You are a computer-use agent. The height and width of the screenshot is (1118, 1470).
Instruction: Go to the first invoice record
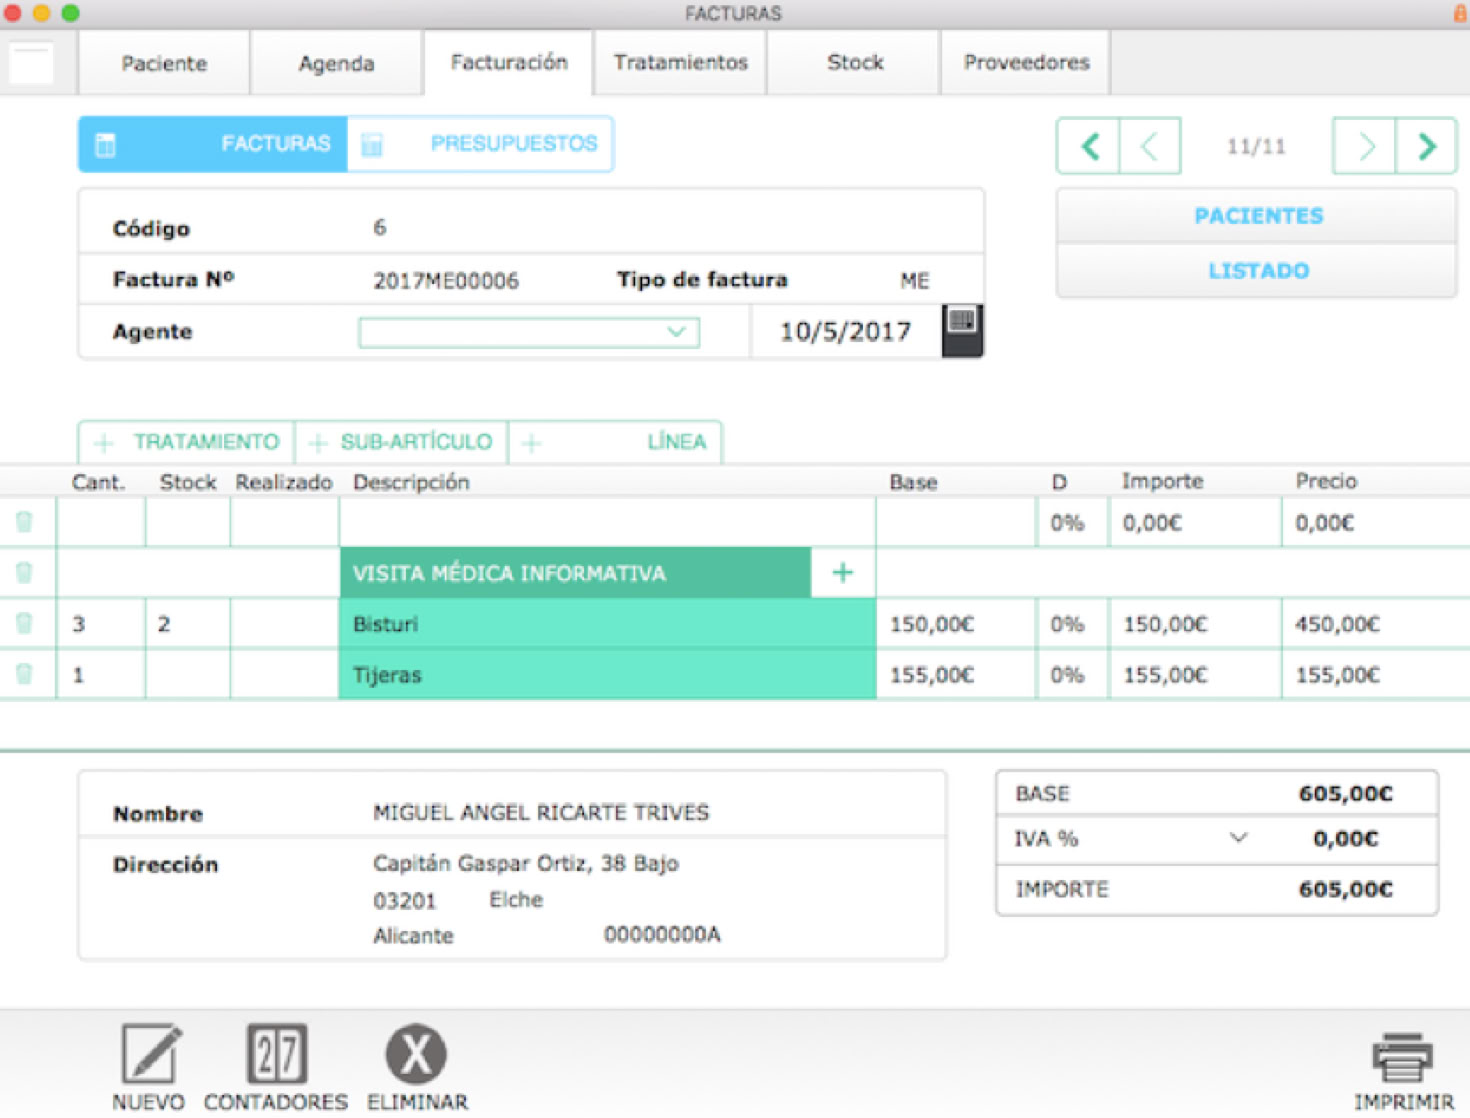1089,147
